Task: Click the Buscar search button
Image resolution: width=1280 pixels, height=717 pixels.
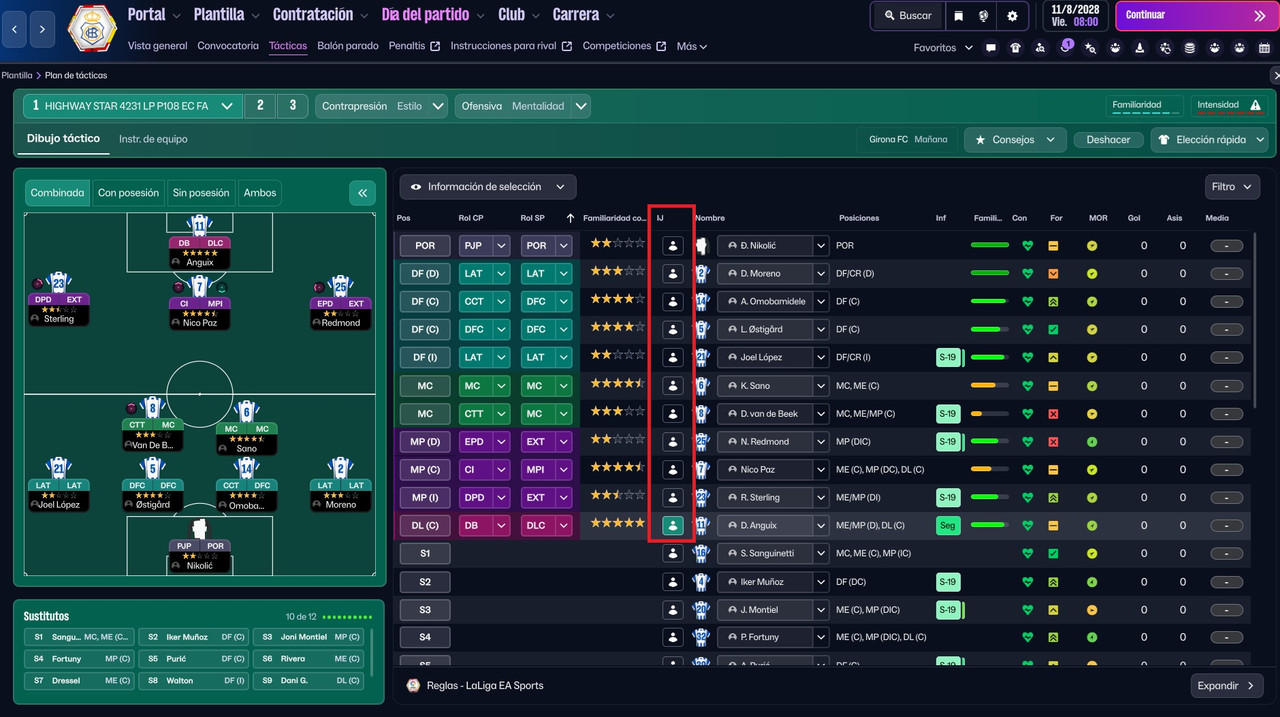Action: [x=907, y=16]
